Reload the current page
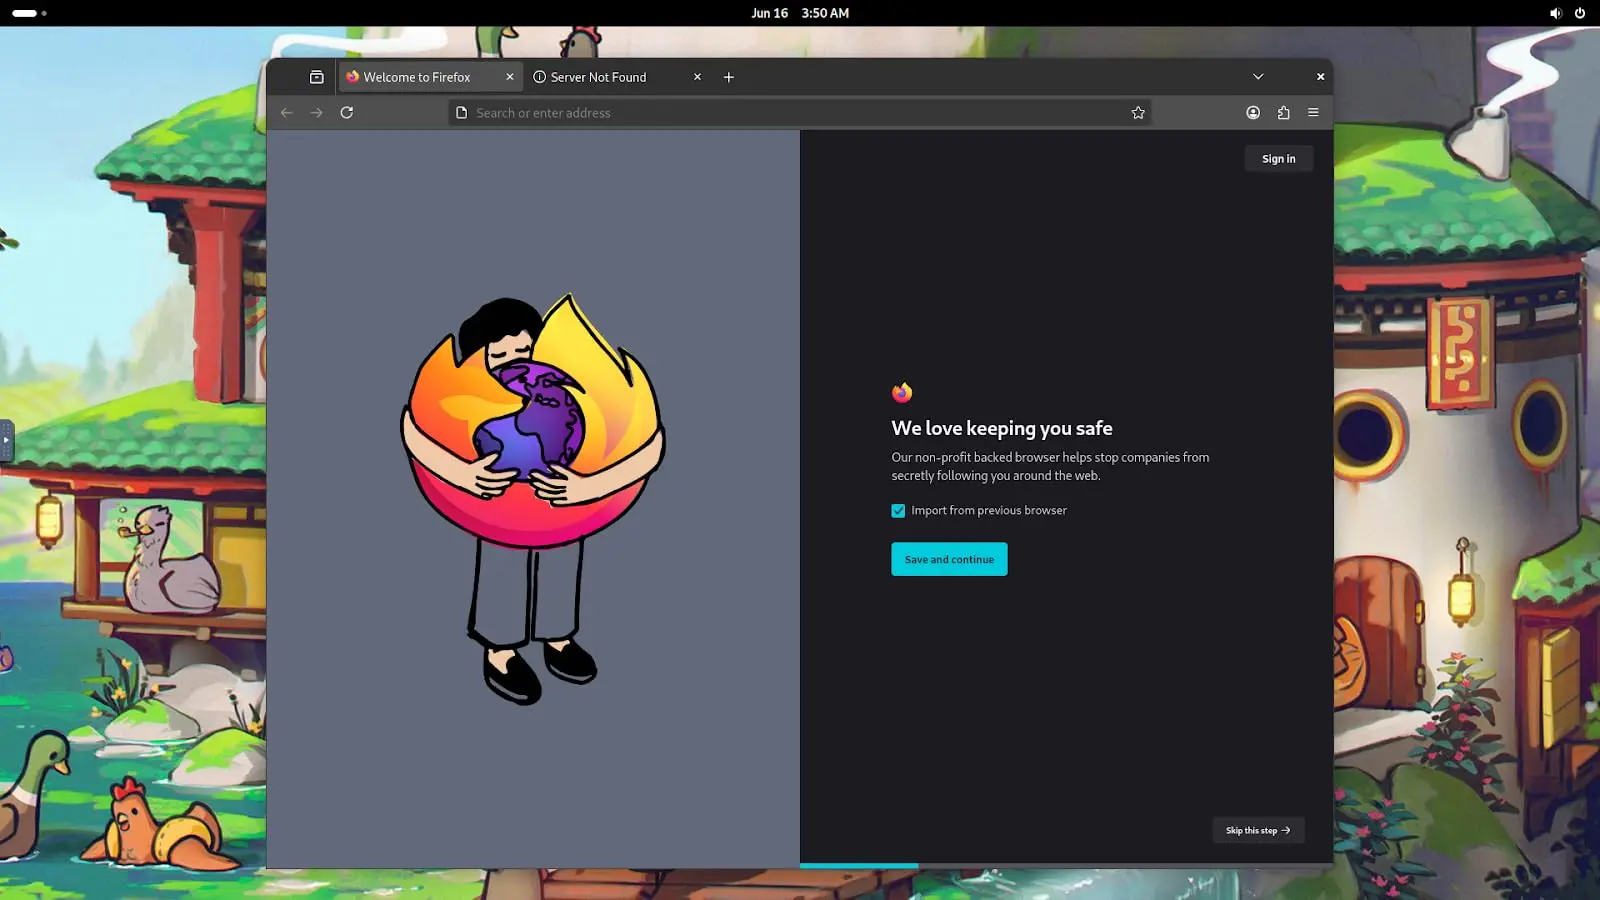1600x900 pixels. tap(347, 113)
